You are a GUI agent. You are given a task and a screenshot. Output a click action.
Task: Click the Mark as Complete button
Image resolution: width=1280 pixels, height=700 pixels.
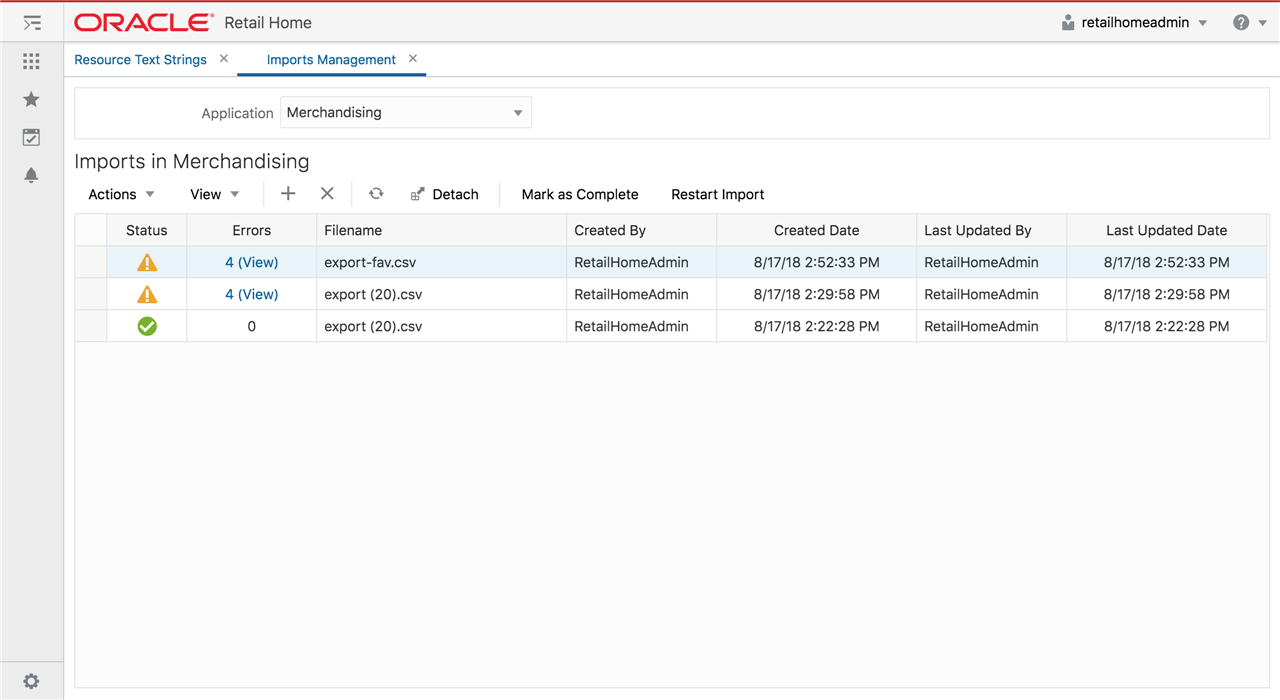[580, 194]
